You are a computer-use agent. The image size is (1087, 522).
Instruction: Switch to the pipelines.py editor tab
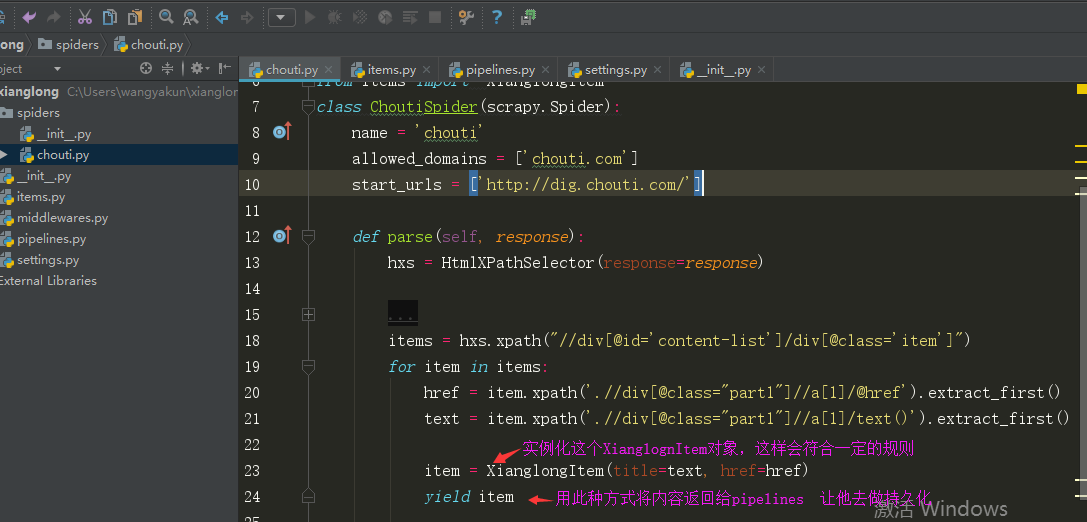point(499,70)
